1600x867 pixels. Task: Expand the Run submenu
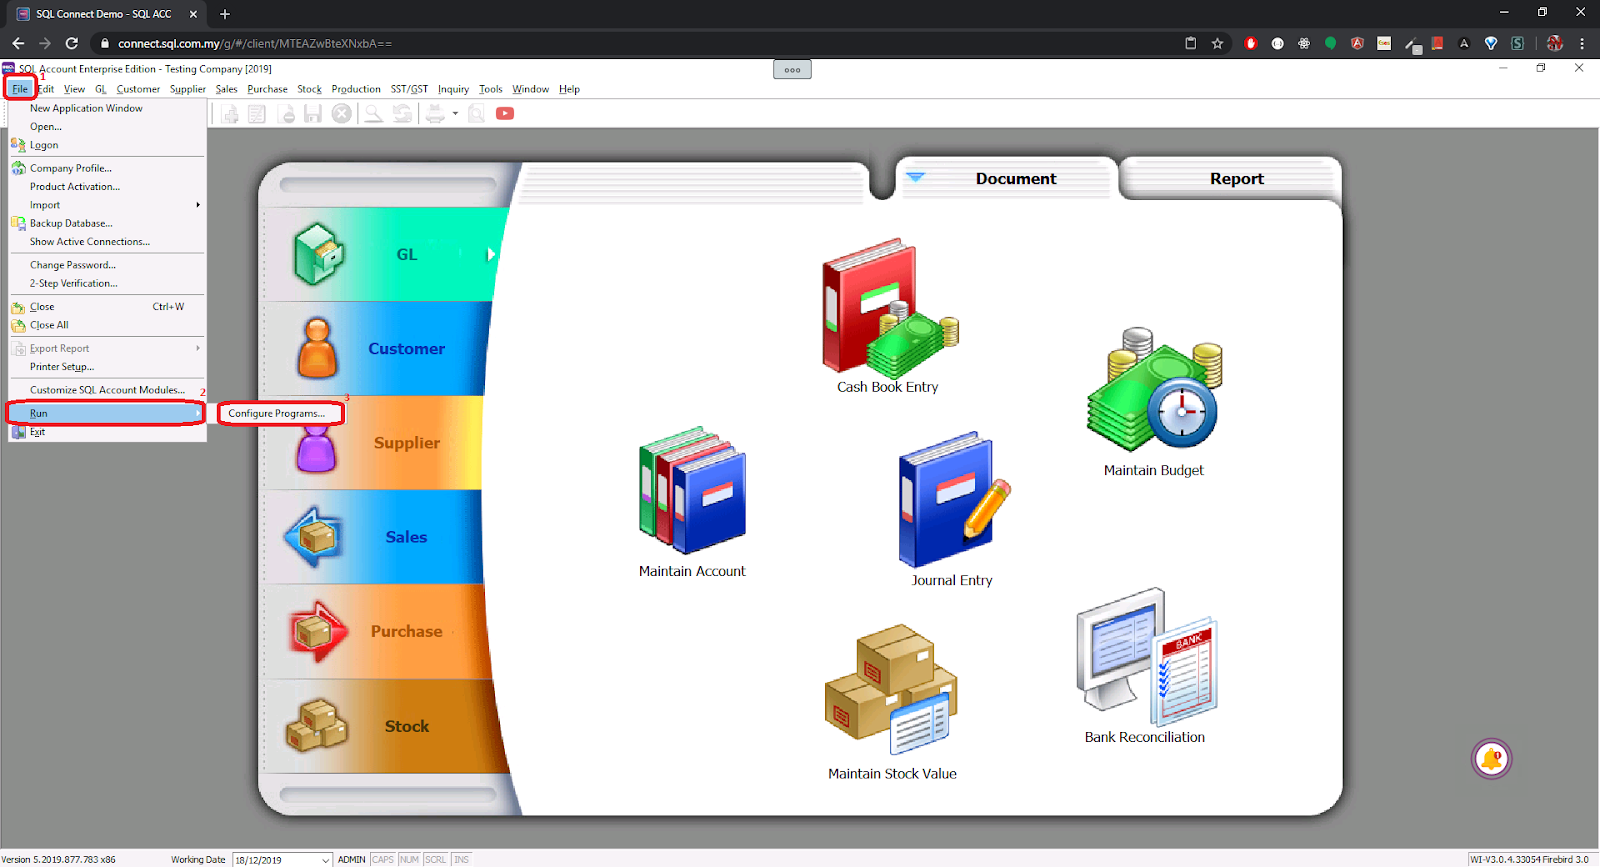pyautogui.click(x=106, y=413)
